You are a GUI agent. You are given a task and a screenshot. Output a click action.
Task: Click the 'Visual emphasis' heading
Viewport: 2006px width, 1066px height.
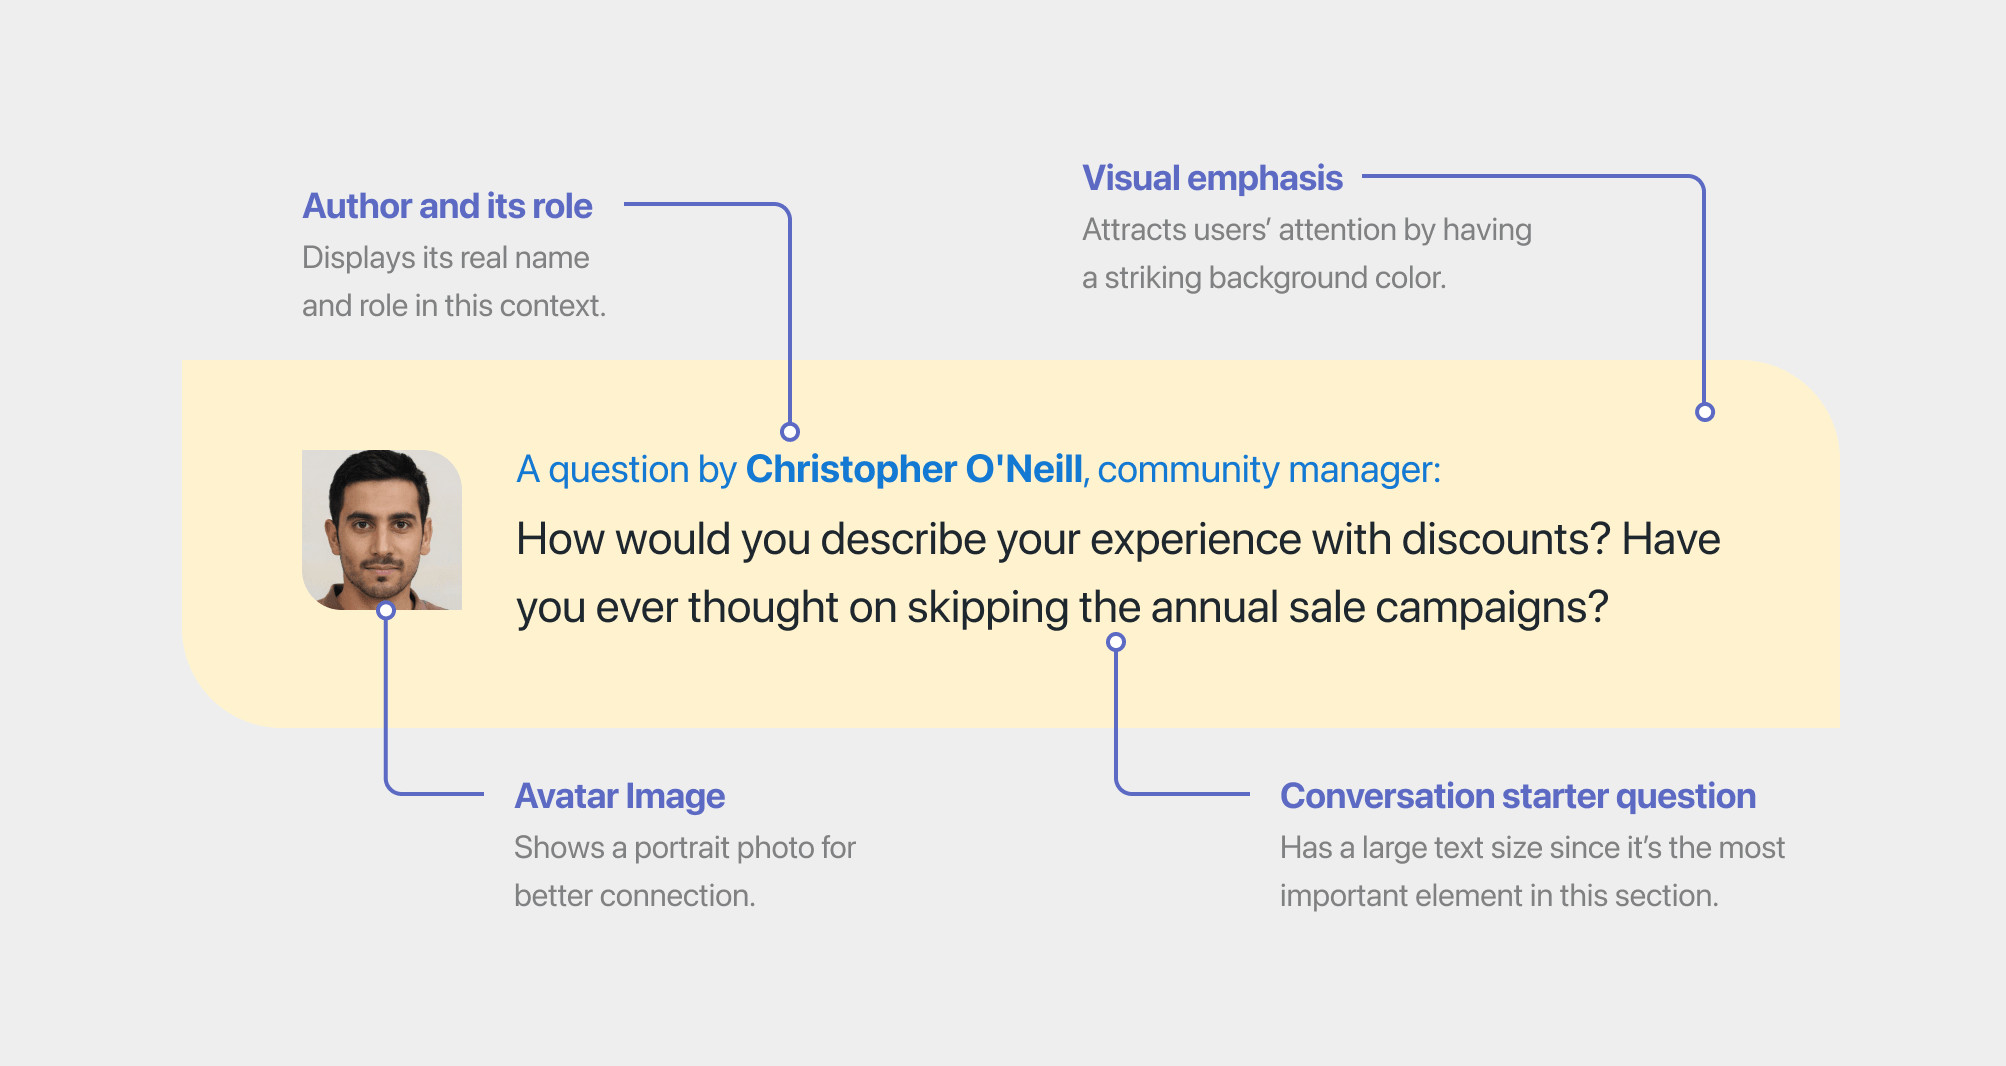1212,178
